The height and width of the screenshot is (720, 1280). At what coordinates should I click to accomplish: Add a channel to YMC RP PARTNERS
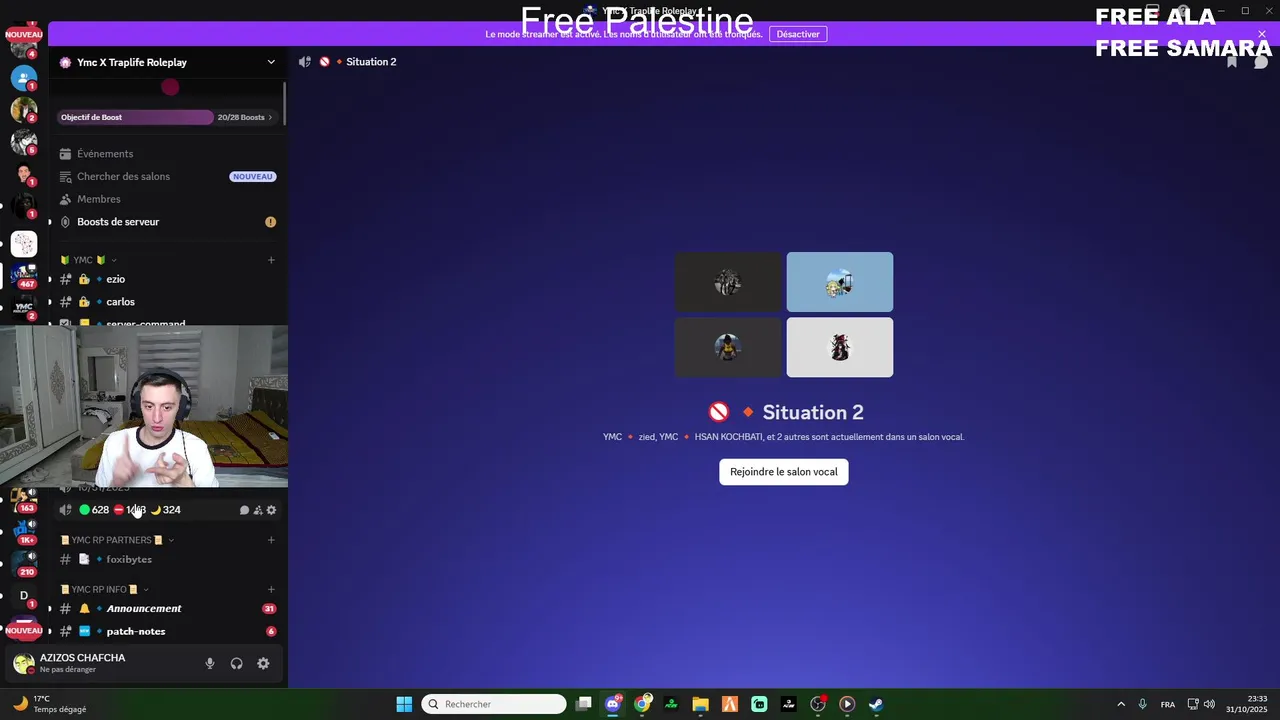tap(271, 540)
